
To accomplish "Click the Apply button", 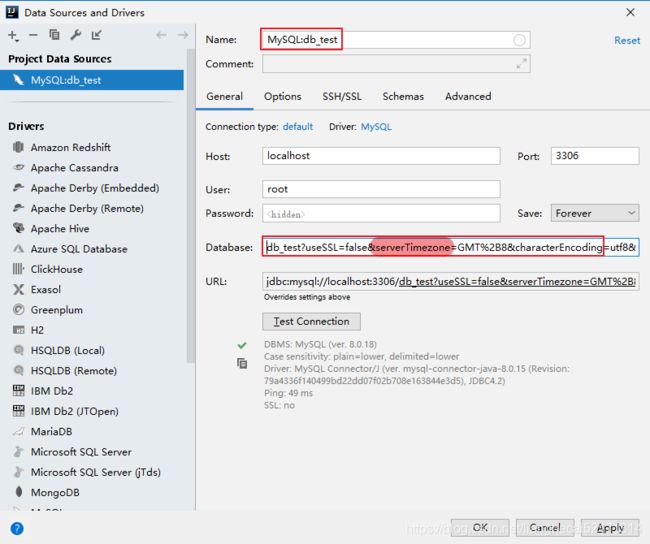I will (610, 527).
